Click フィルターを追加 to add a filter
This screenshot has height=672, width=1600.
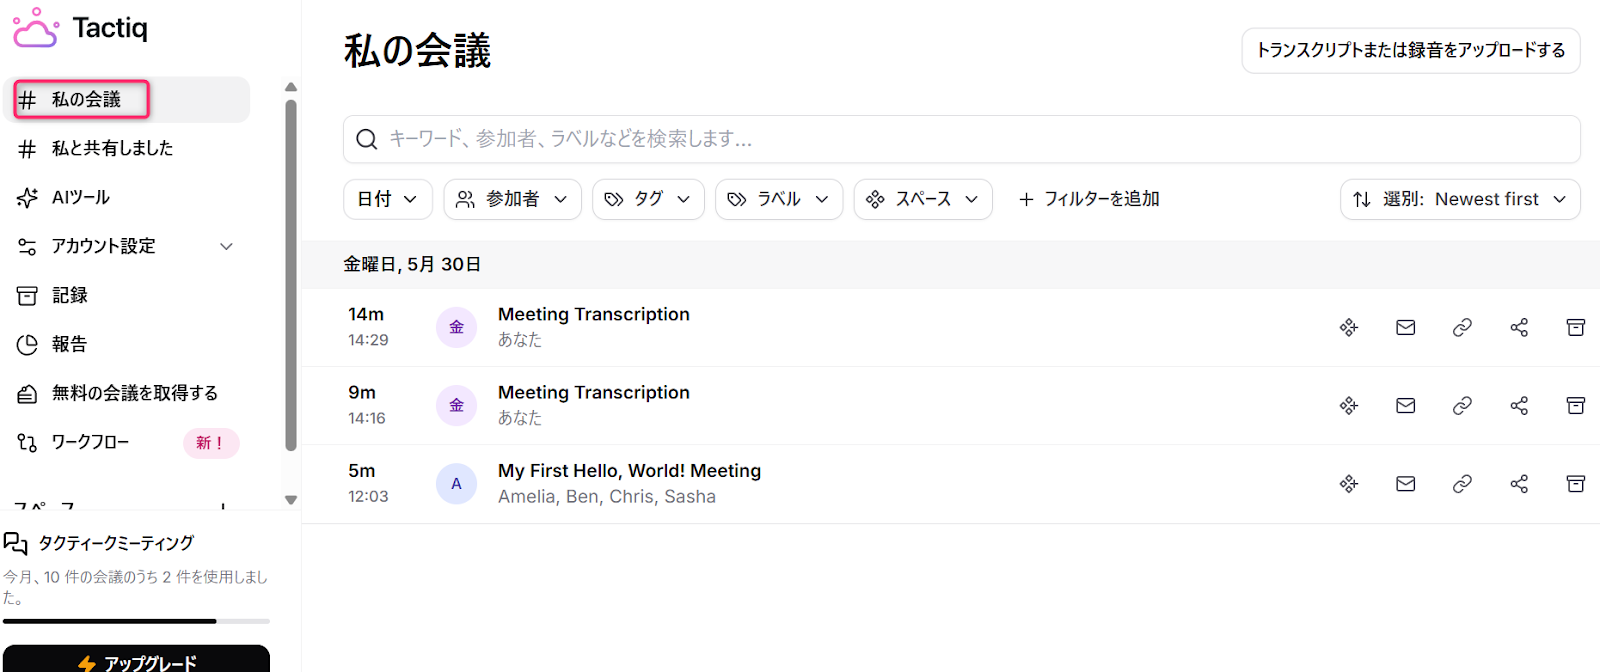click(1088, 199)
